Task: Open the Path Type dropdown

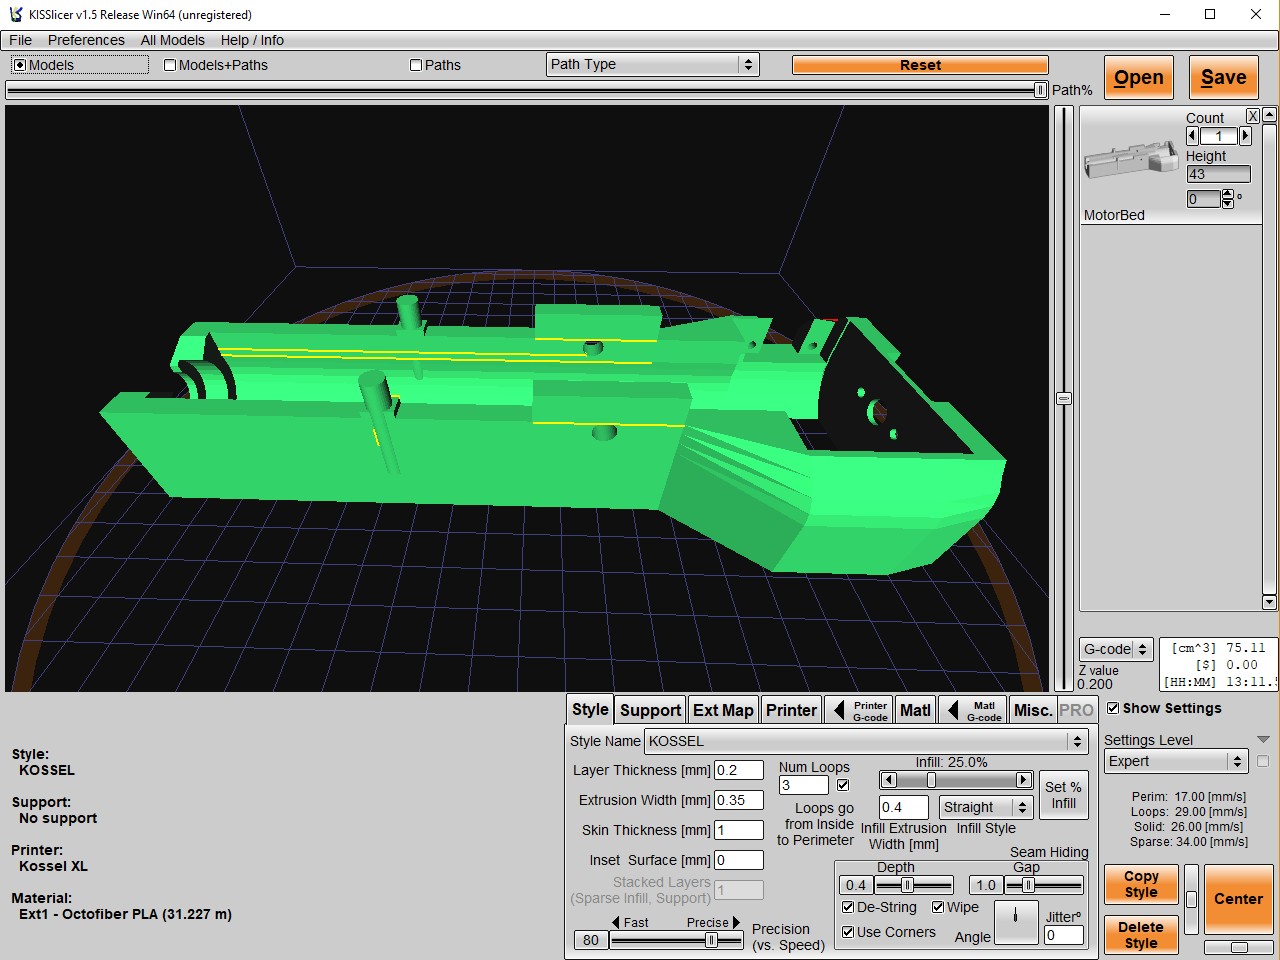Action: point(653,64)
